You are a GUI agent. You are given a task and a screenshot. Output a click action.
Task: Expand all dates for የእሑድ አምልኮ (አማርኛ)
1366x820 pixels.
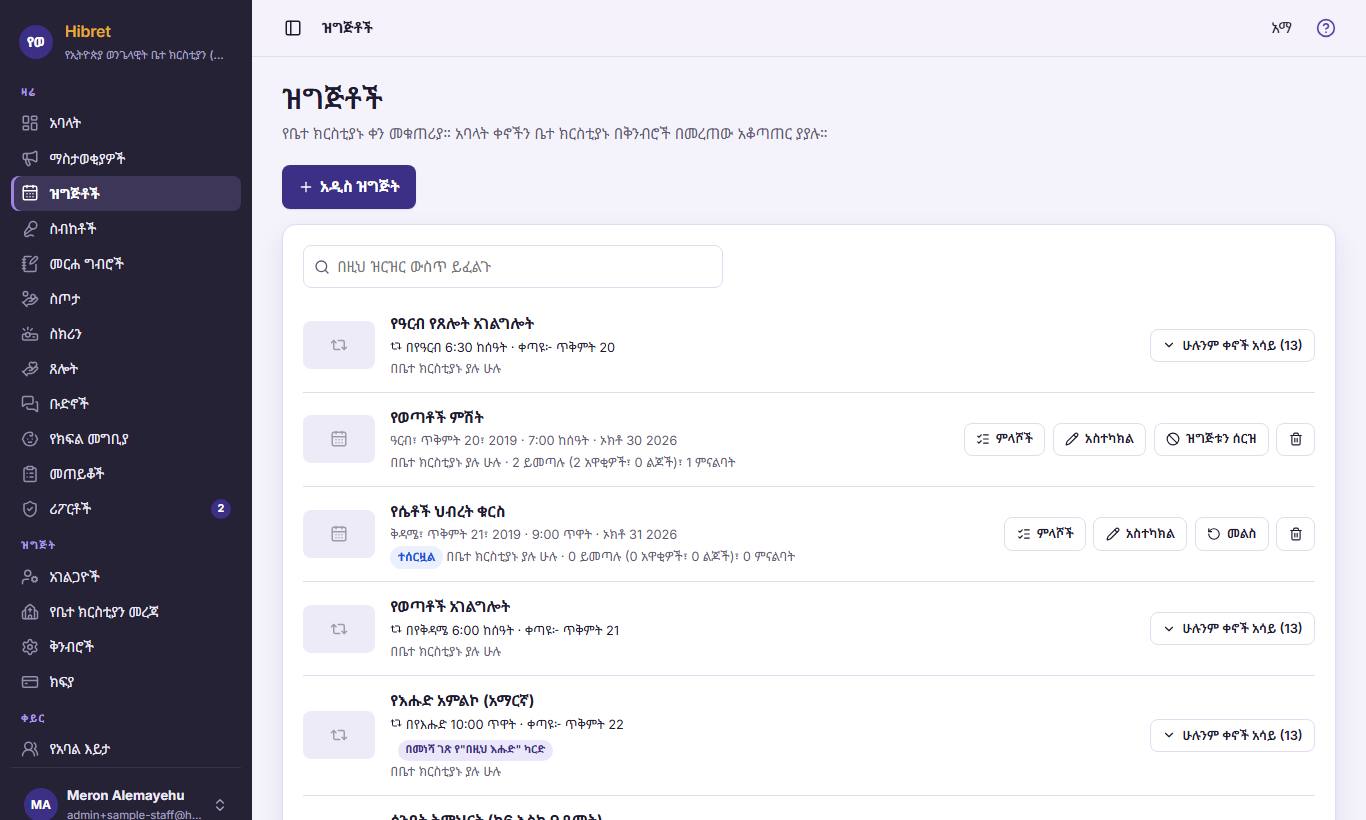(1232, 735)
